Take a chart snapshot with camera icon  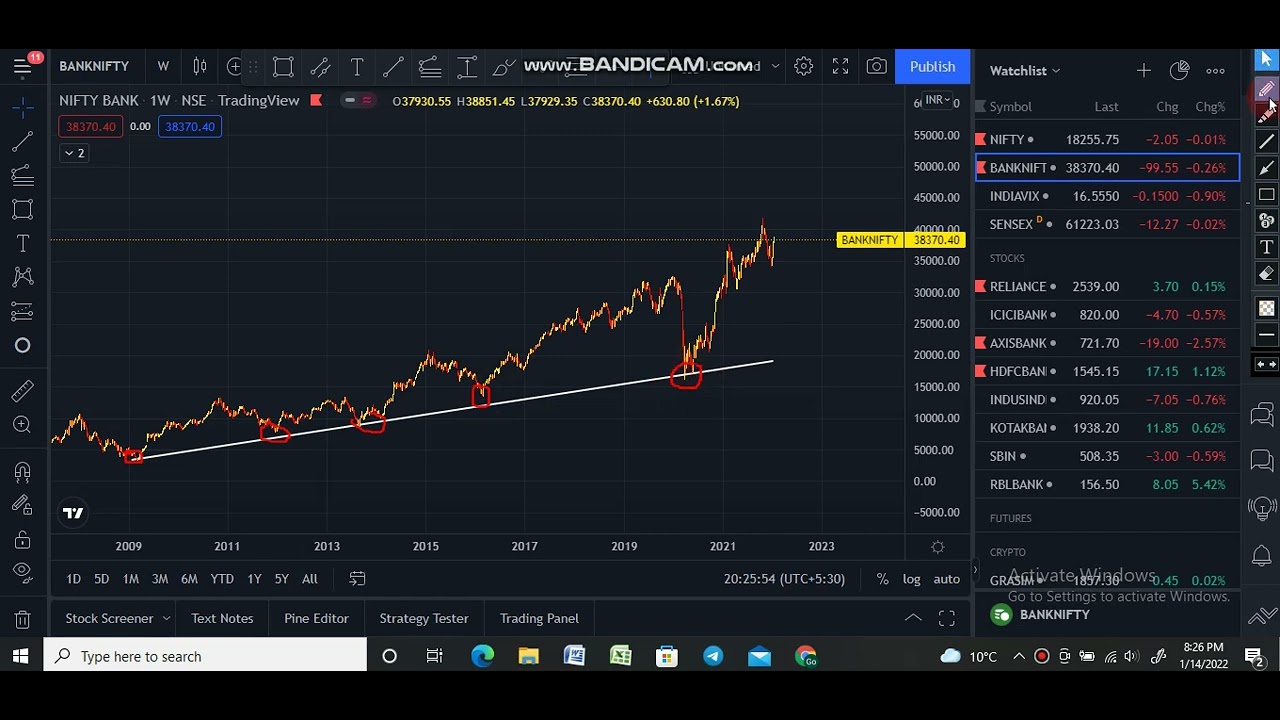click(x=877, y=67)
